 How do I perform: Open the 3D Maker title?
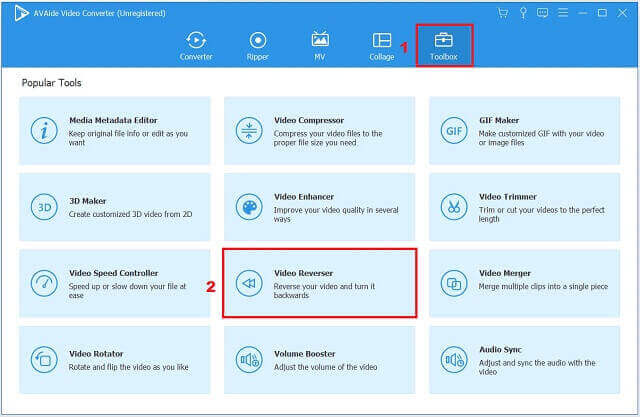pos(87,201)
